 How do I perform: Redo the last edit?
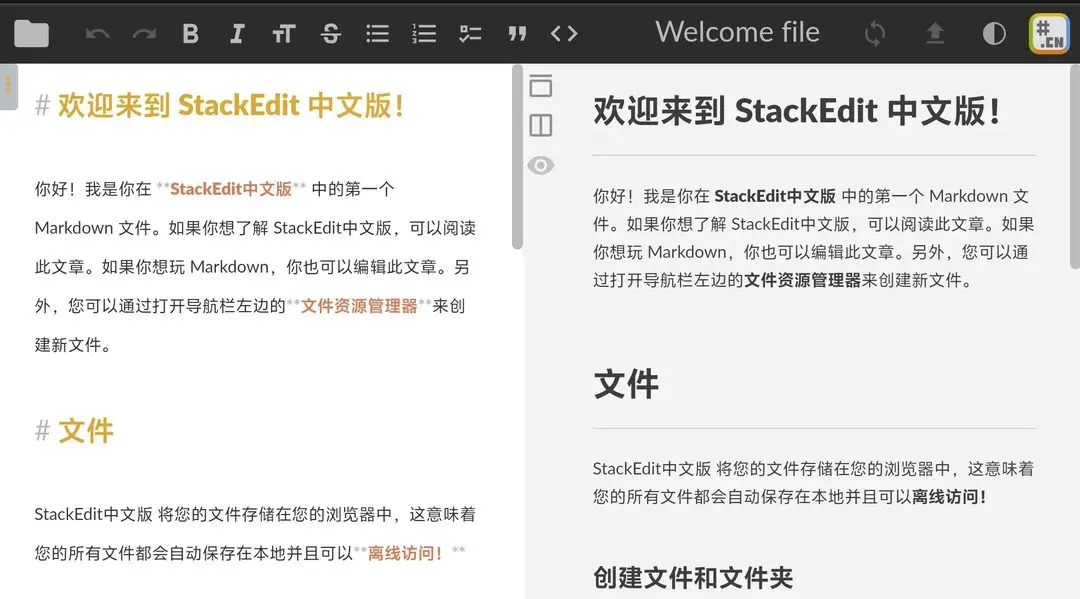[x=143, y=32]
